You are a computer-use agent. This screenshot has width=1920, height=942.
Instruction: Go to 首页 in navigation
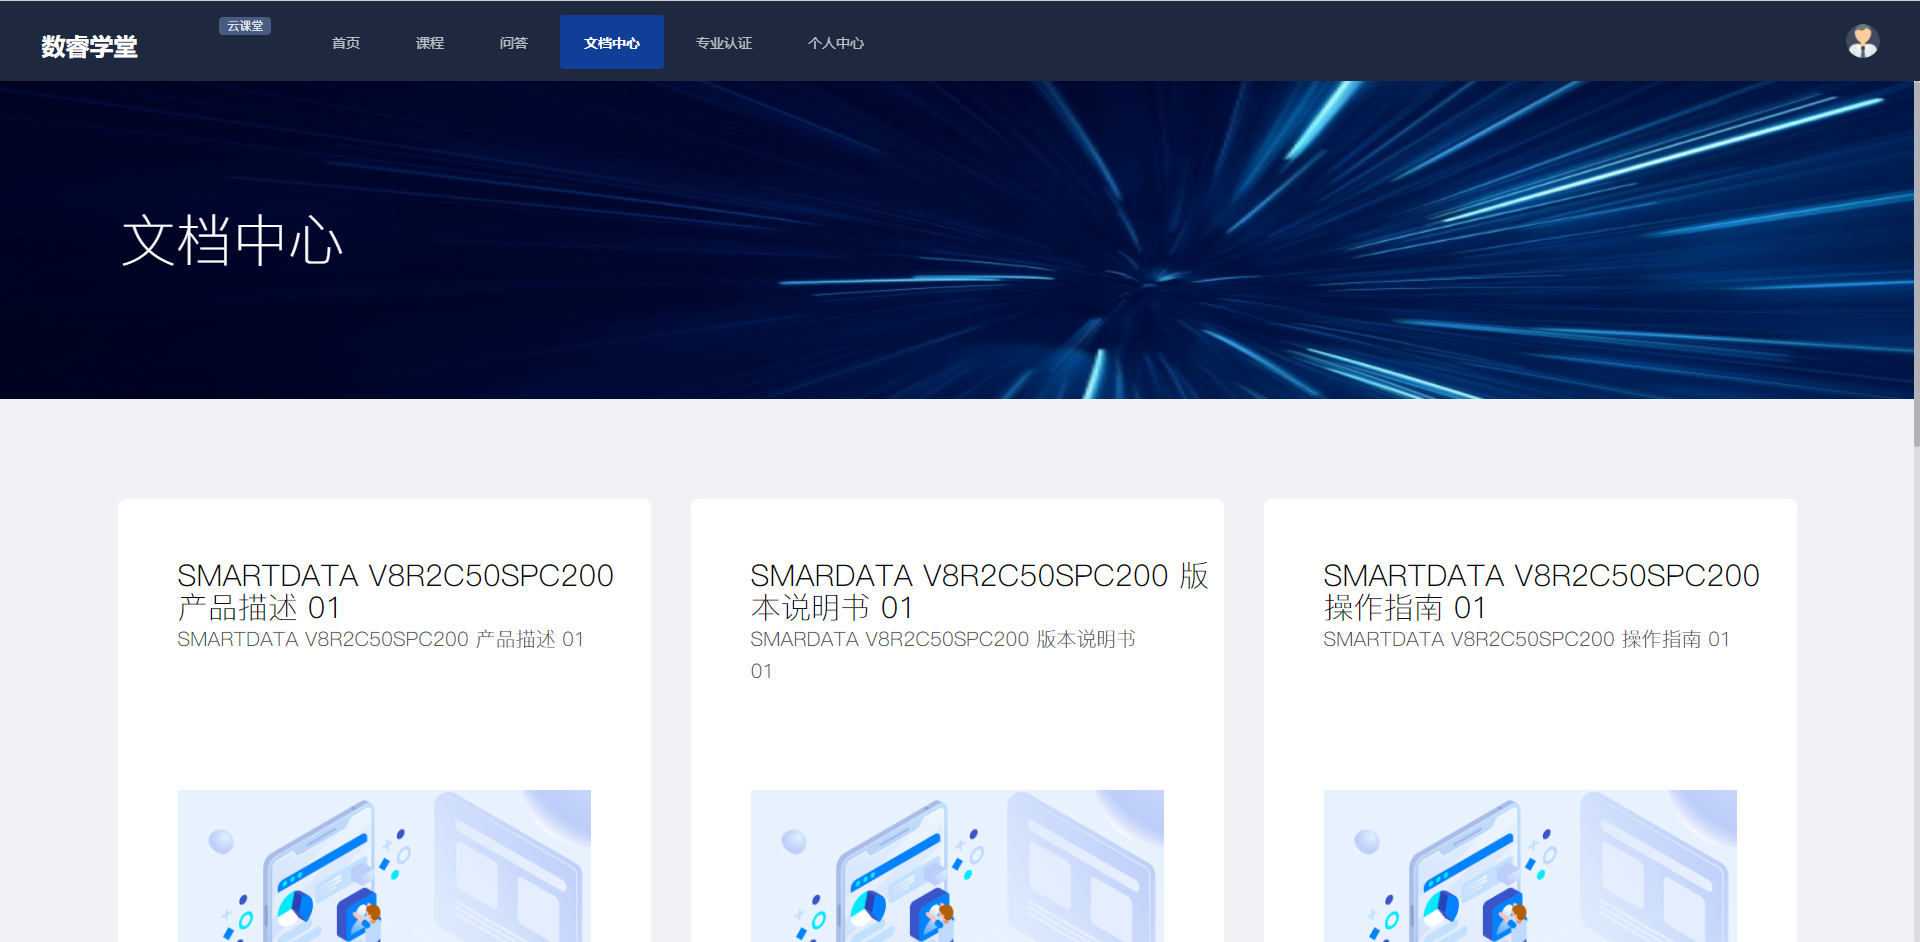346,43
